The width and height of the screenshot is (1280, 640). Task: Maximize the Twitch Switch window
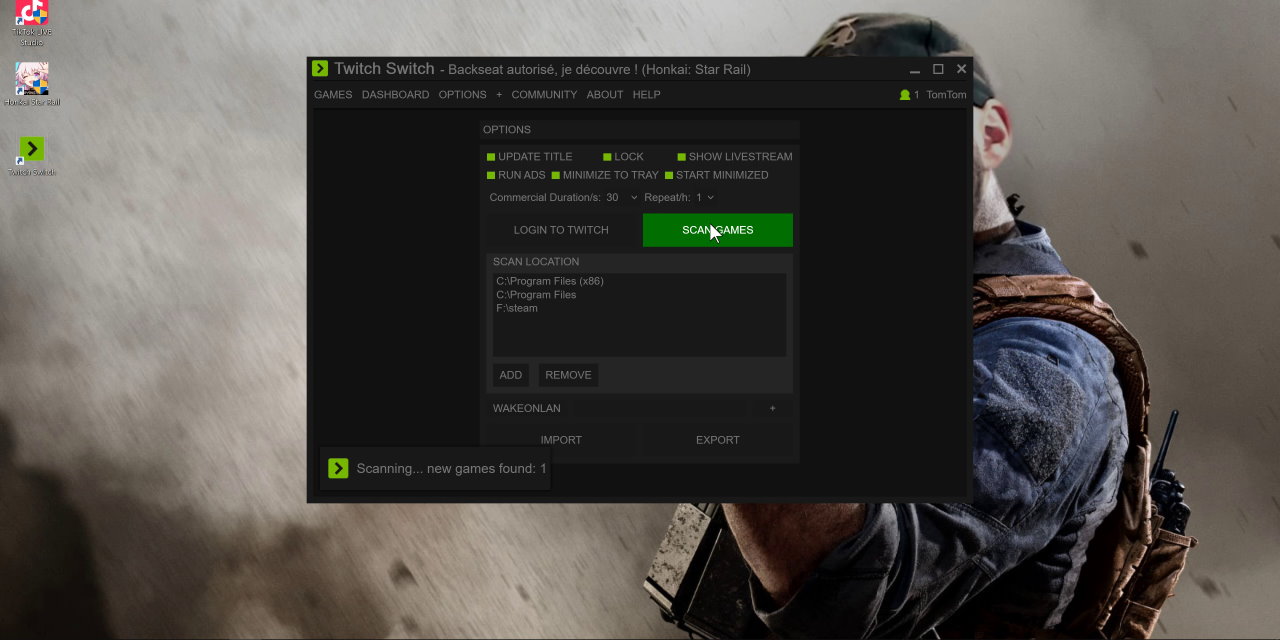[x=938, y=69]
